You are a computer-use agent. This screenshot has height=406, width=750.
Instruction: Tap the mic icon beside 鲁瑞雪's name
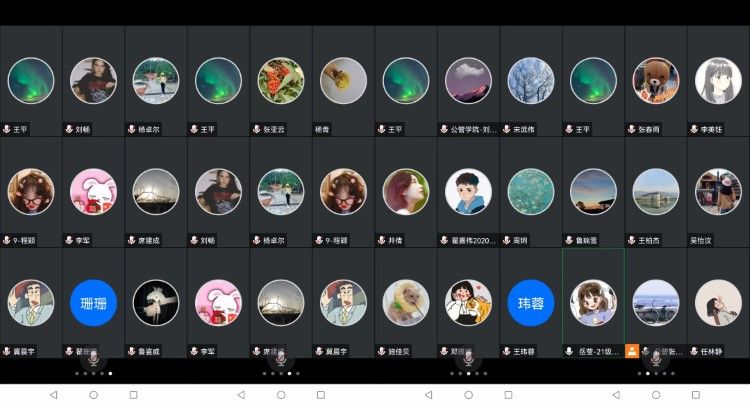pyautogui.click(x=569, y=240)
